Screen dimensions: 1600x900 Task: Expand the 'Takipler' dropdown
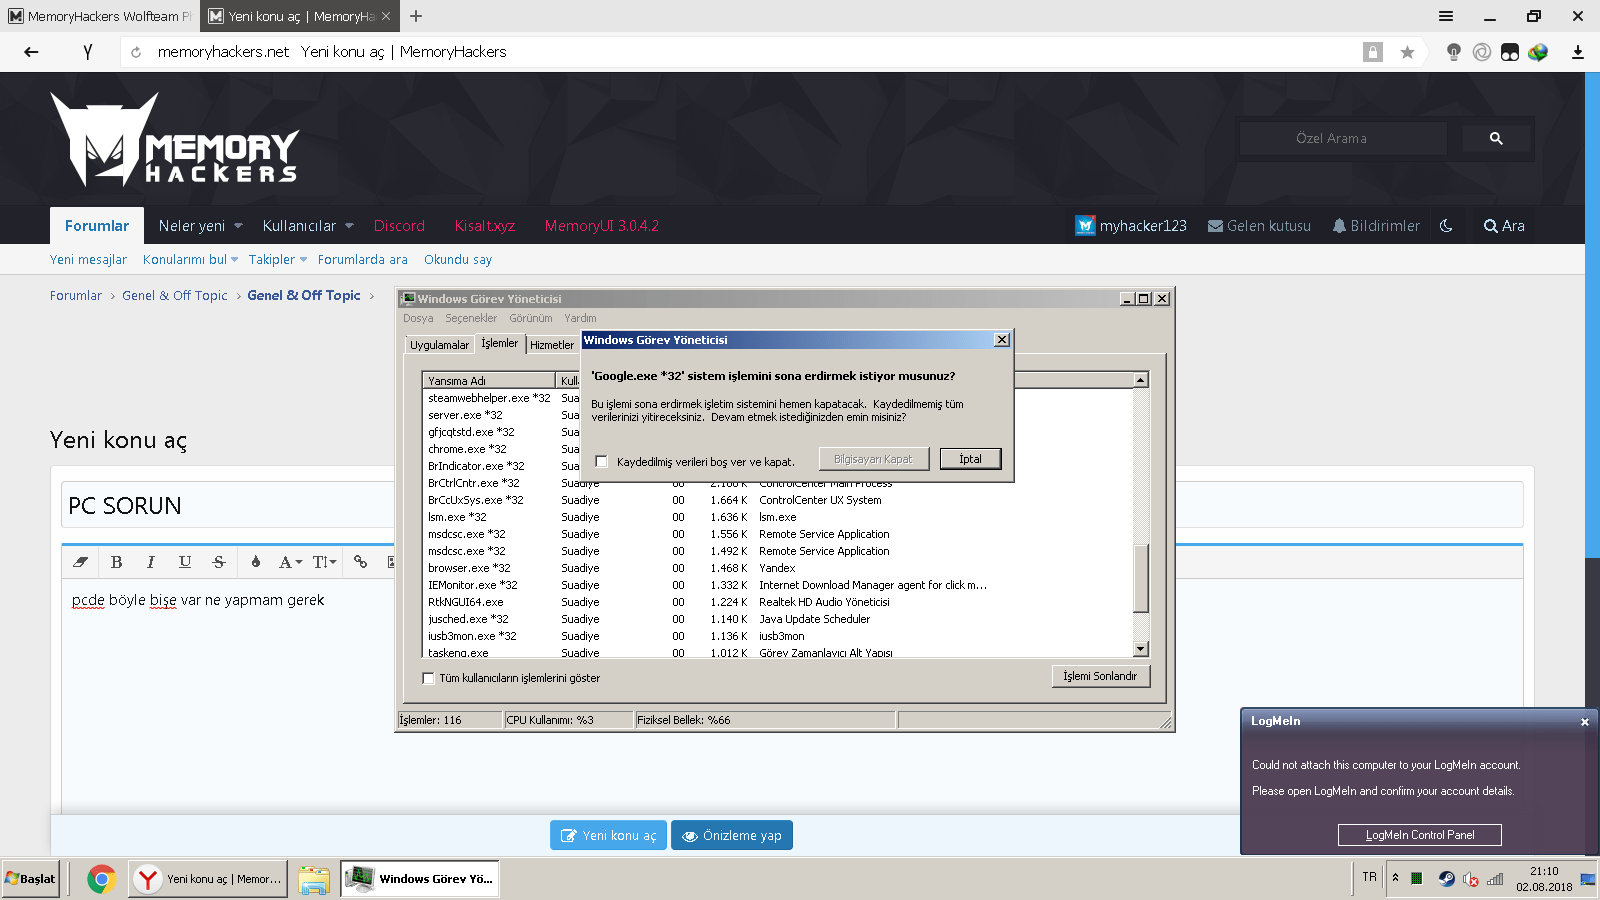(x=303, y=260)
